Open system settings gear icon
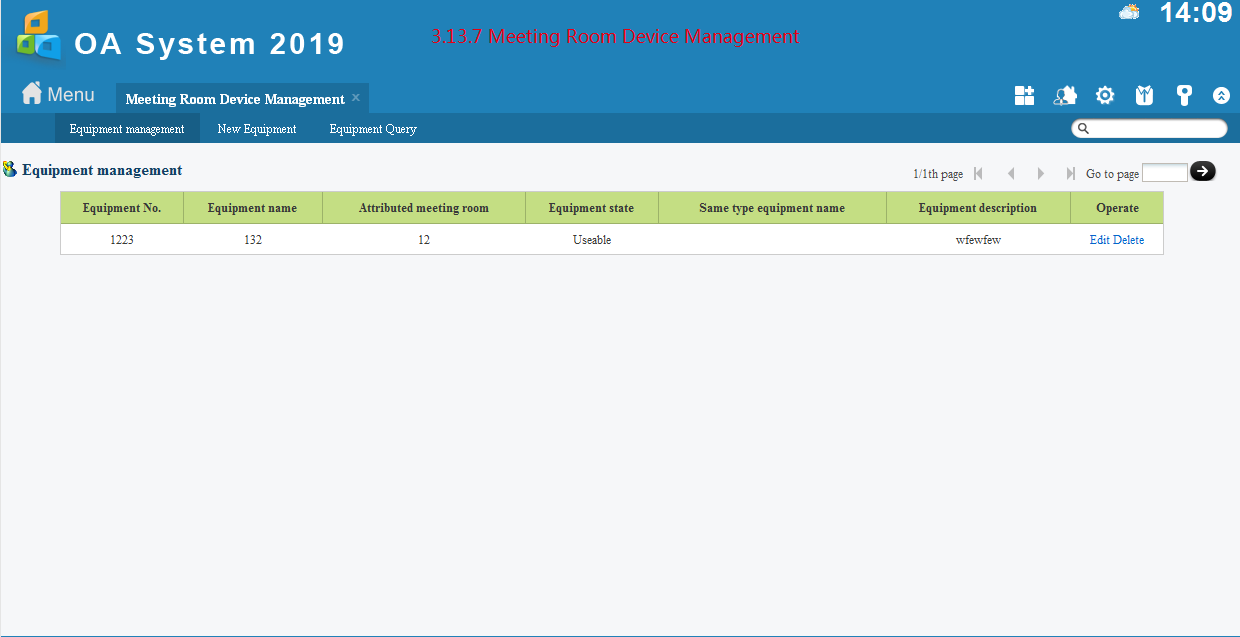The height and width of the screenshot is (637, 1240). pyautogui.click(x=1105, y=95)
